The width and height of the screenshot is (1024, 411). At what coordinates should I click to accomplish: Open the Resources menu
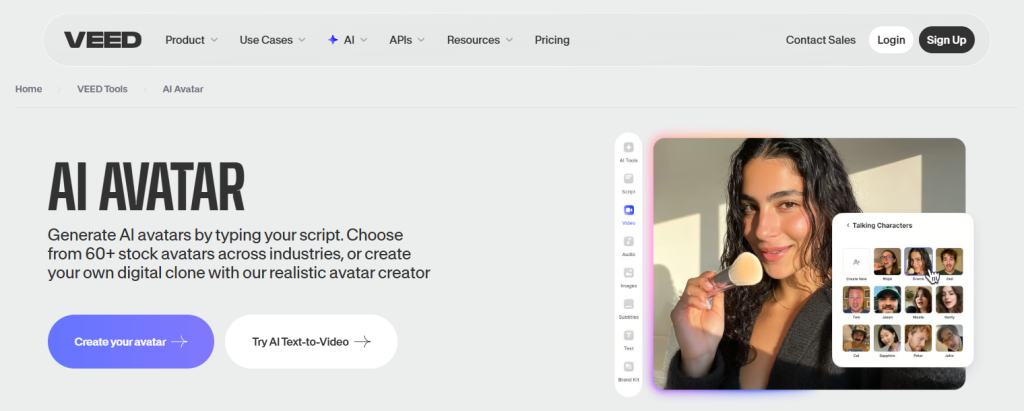click(x=473, y=40)
